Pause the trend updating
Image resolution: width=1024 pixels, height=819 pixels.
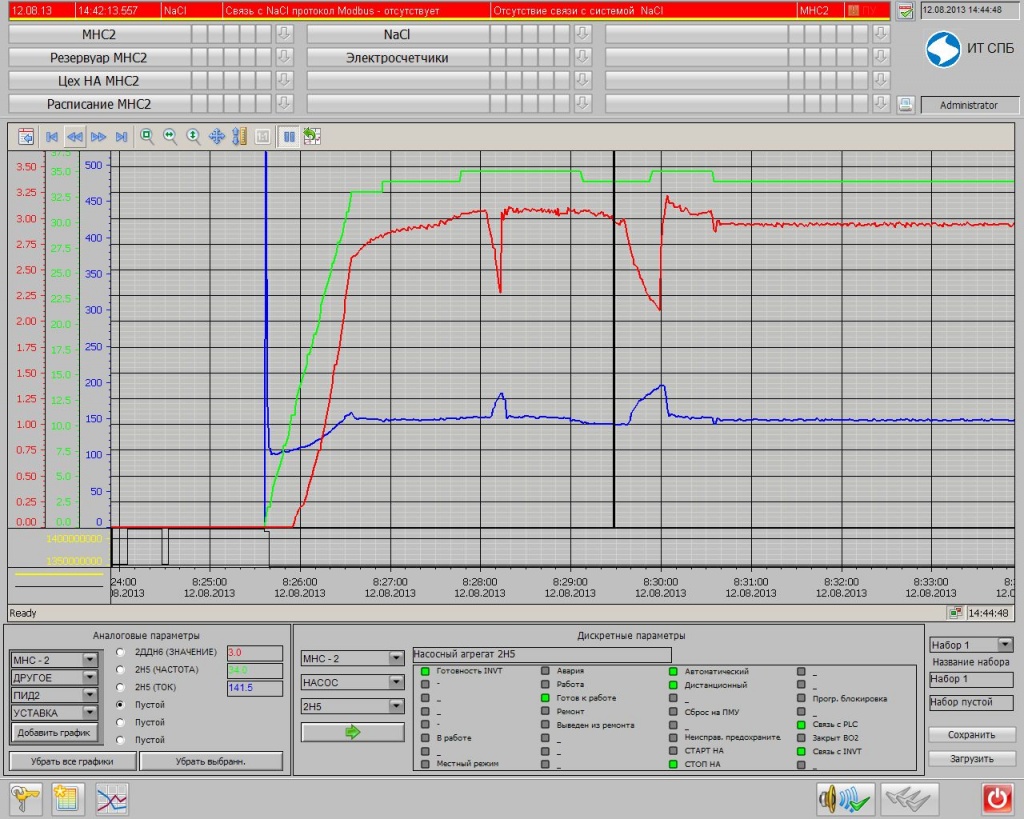(x=289, y=136)
